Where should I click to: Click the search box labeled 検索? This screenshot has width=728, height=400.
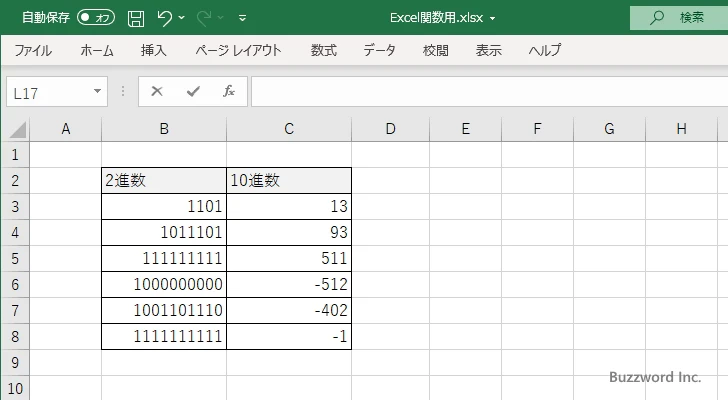pos(679,18)
